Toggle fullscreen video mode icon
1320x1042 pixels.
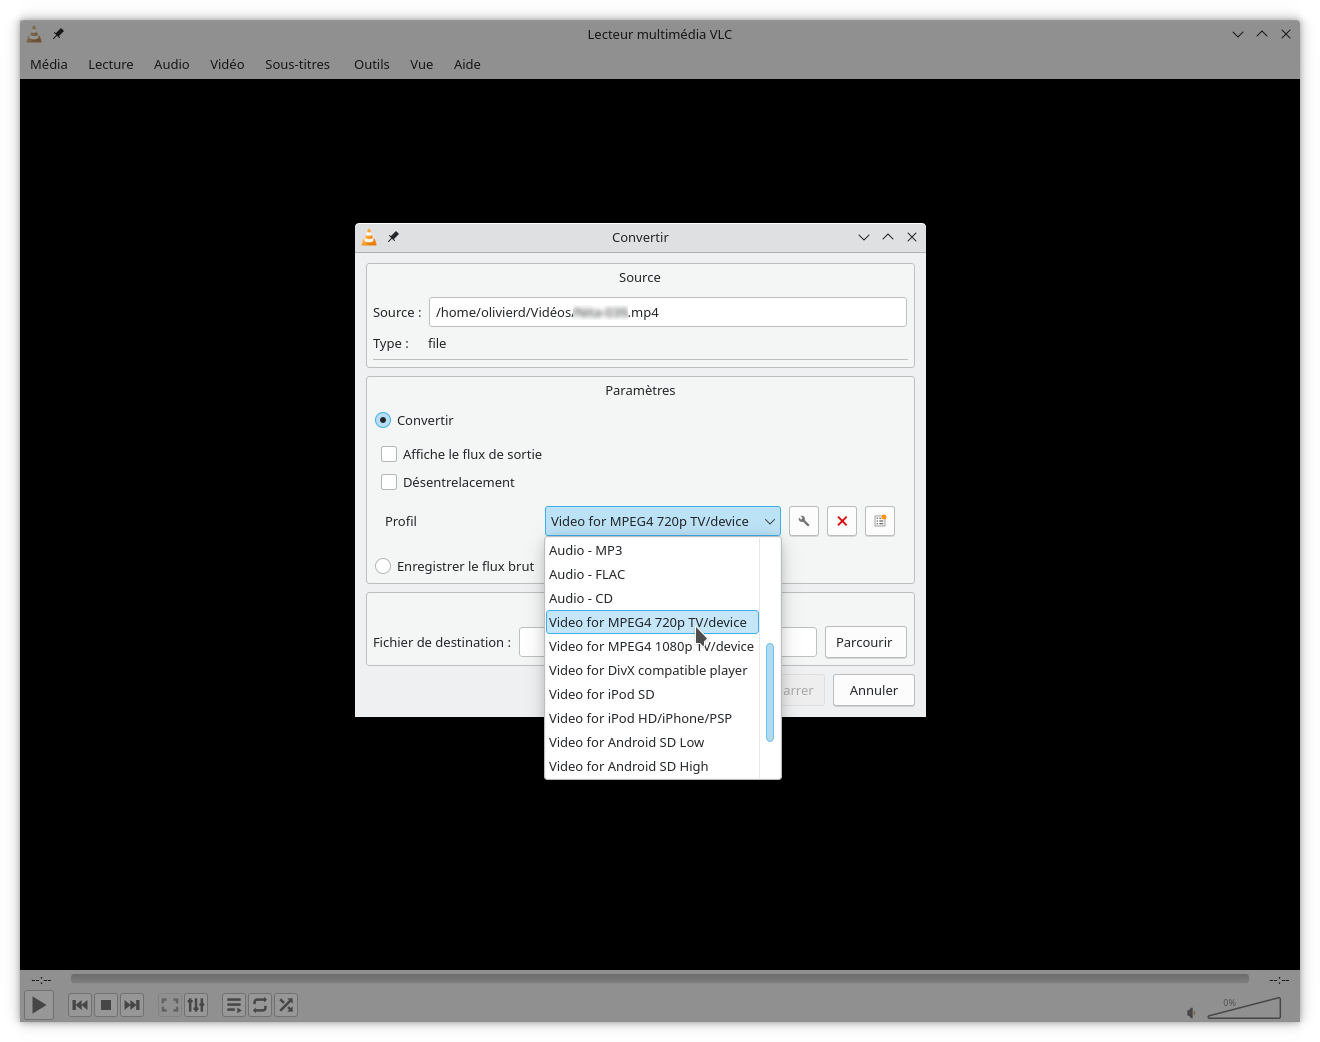point(170,1005)
